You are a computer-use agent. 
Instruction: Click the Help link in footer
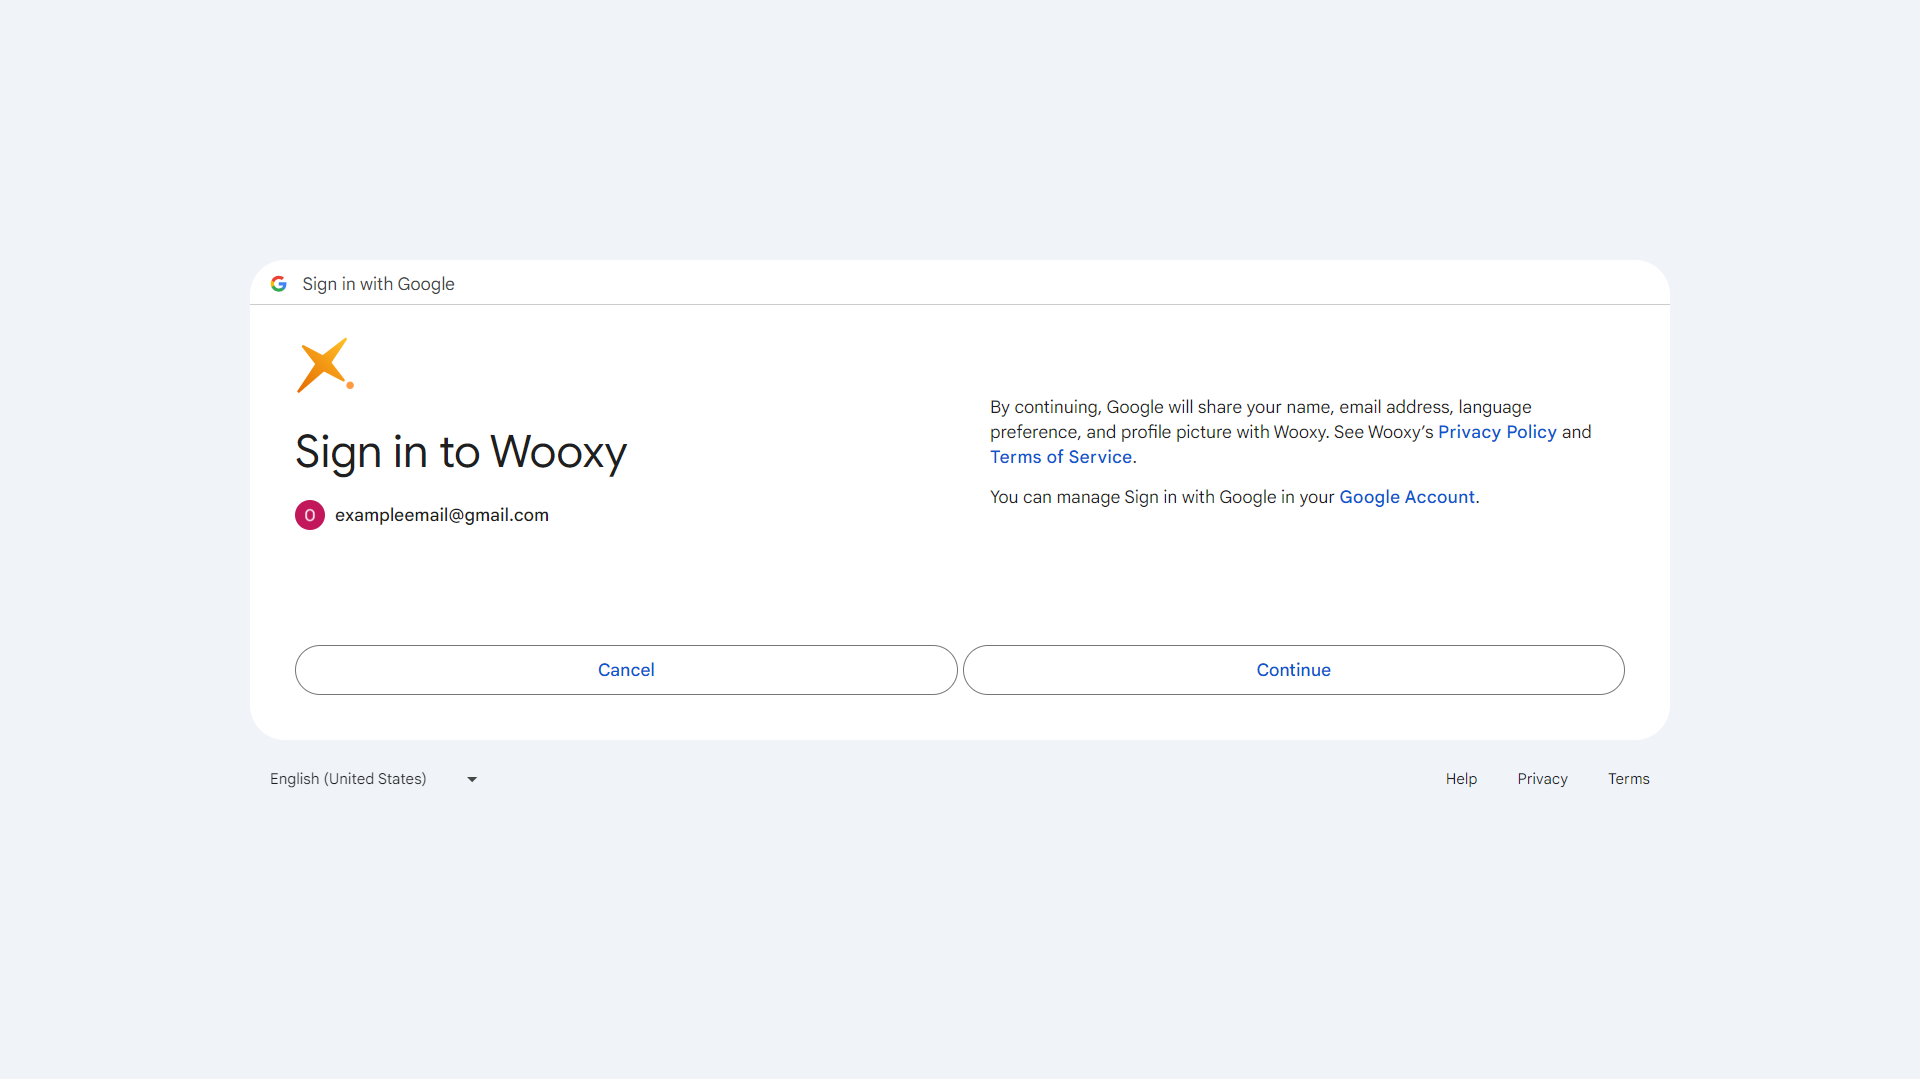tap(1461, 779)
